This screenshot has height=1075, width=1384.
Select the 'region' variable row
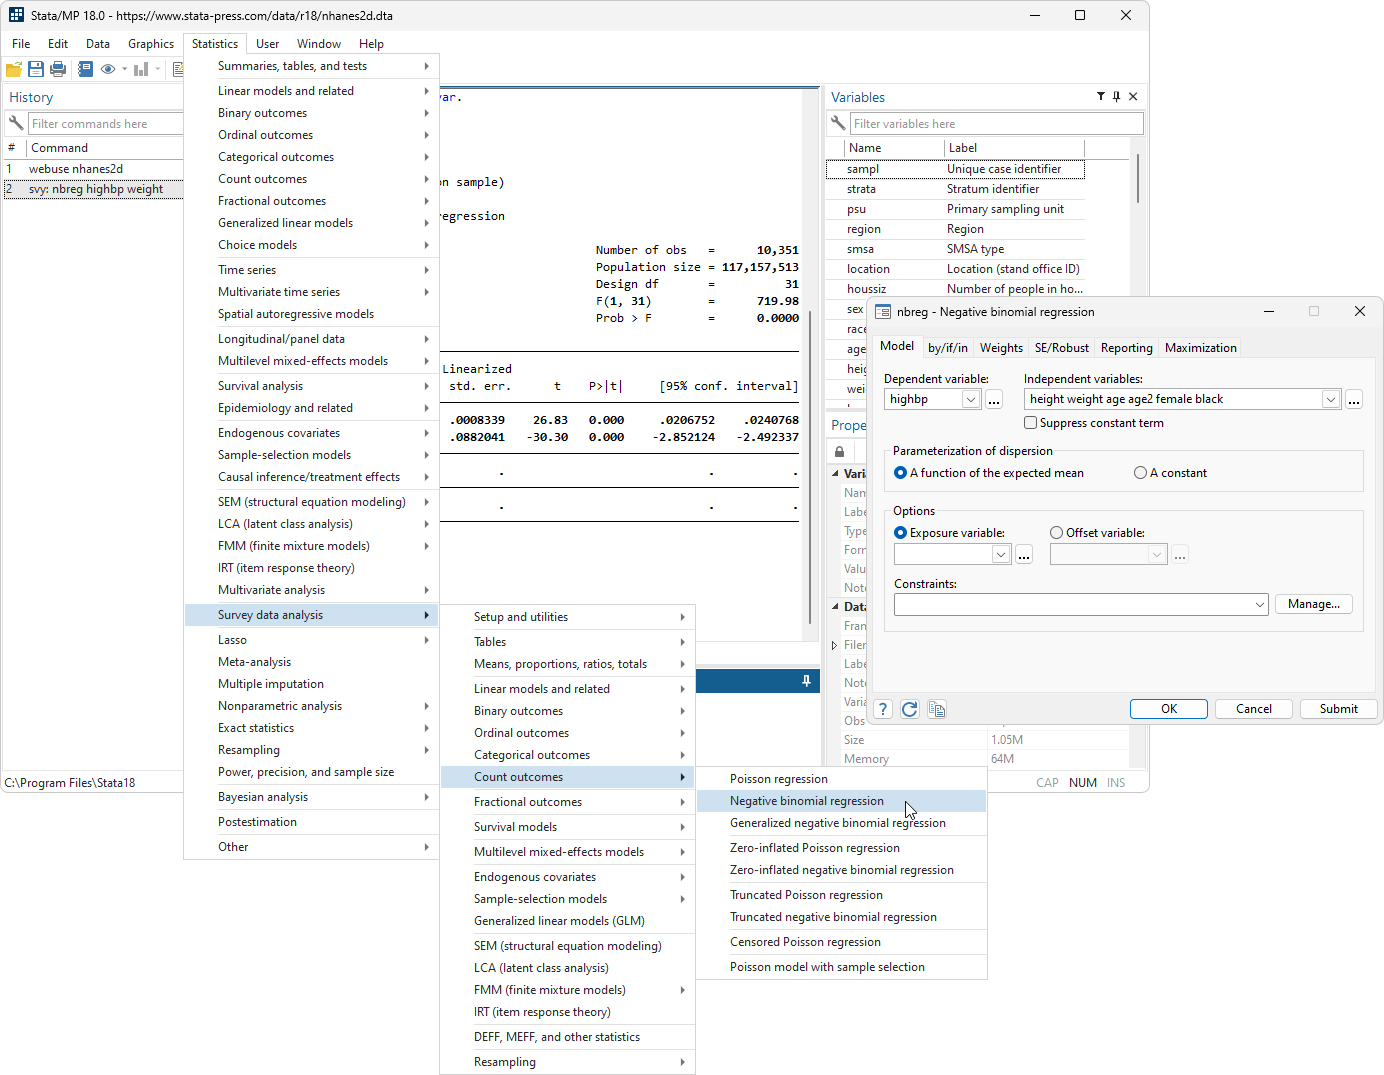tap(955, 229)
